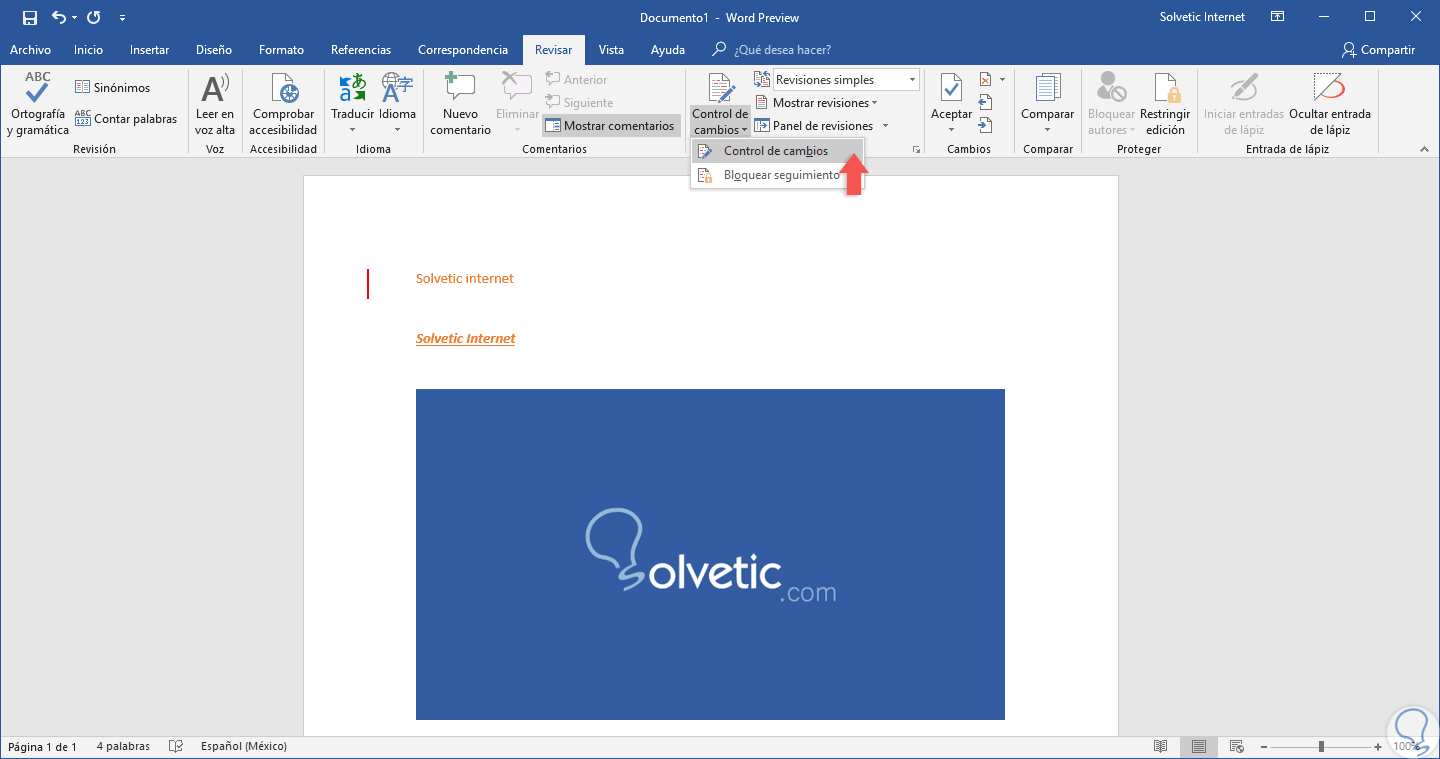Adjust the zoom slider handle
Viewport: 1440px width, 759px height.
(1322, 747)
